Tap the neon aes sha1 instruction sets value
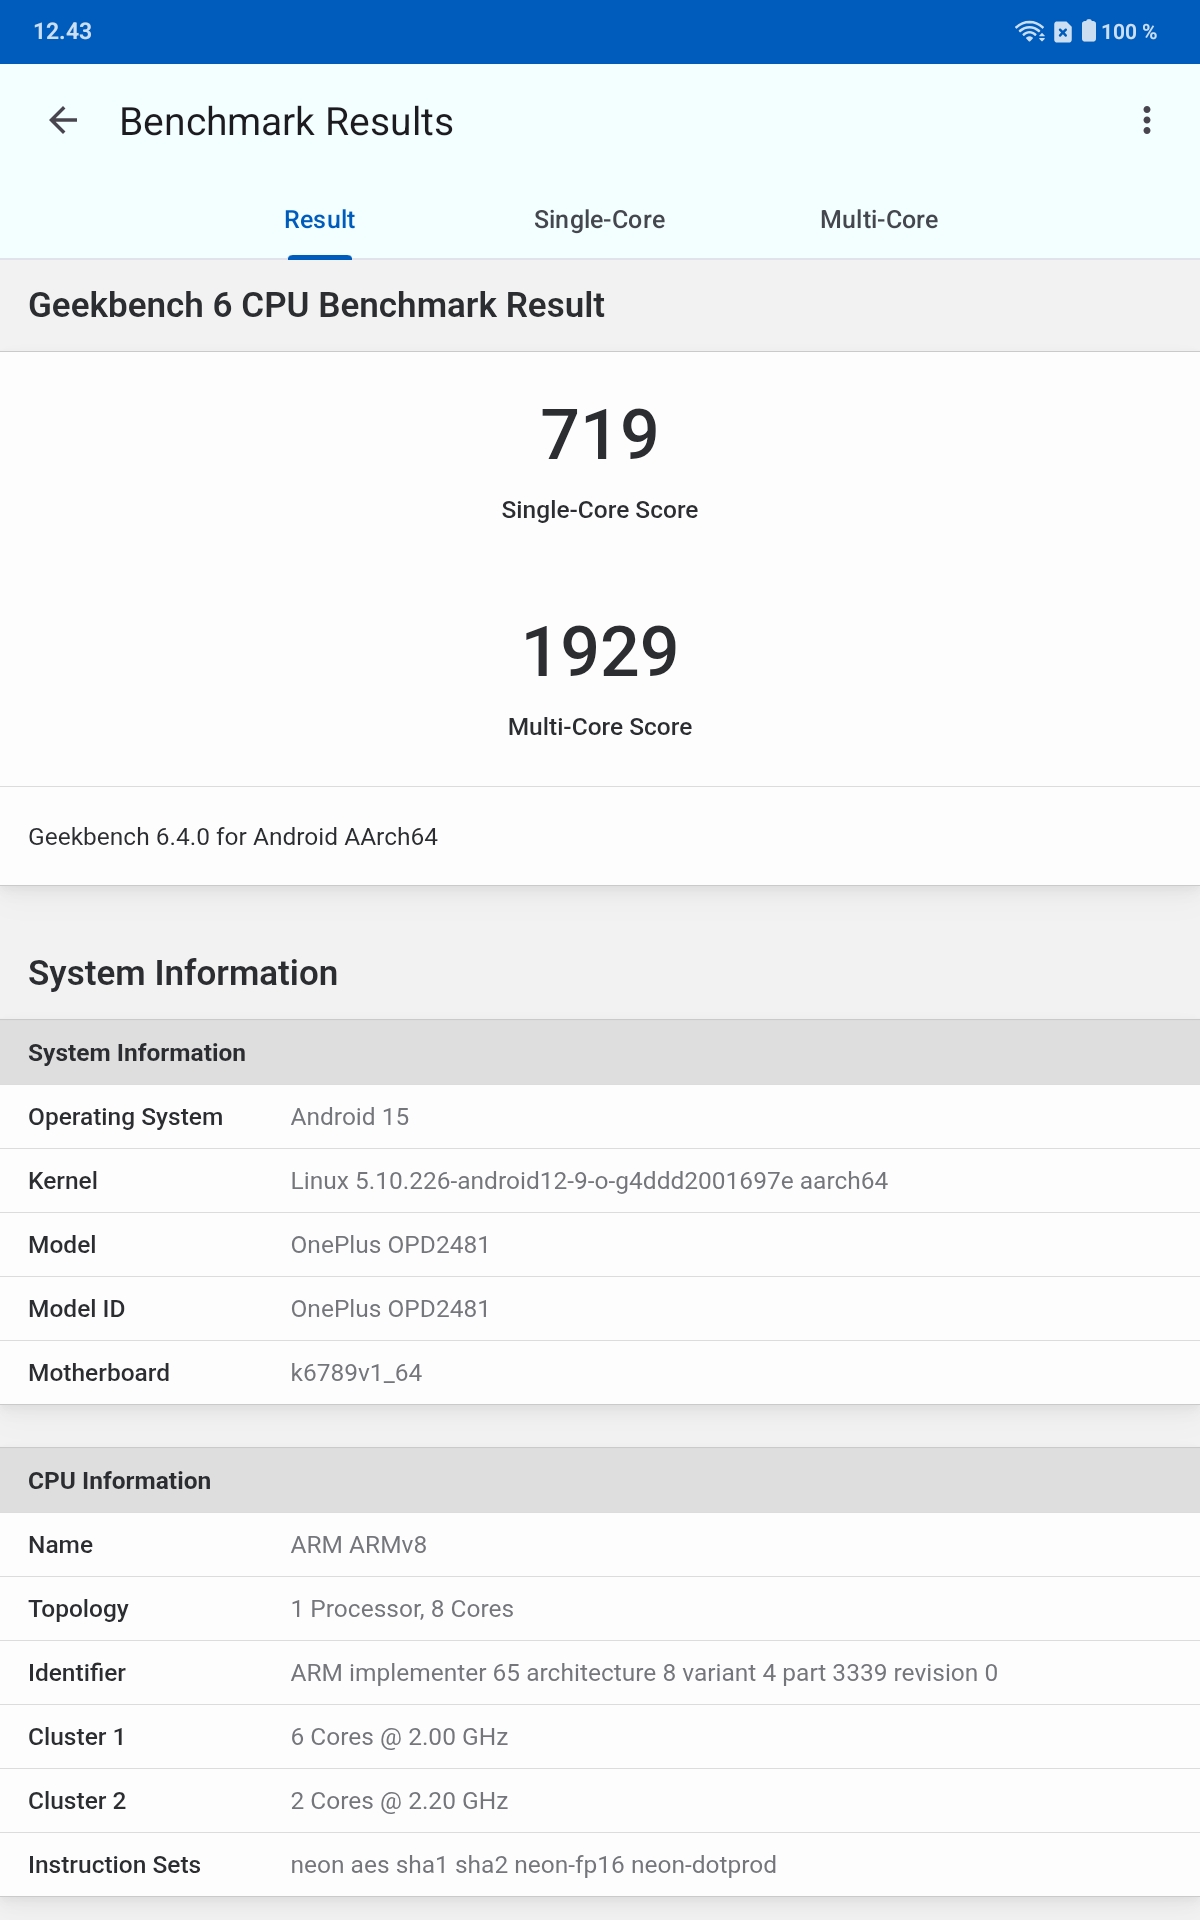 point(533,1865)
